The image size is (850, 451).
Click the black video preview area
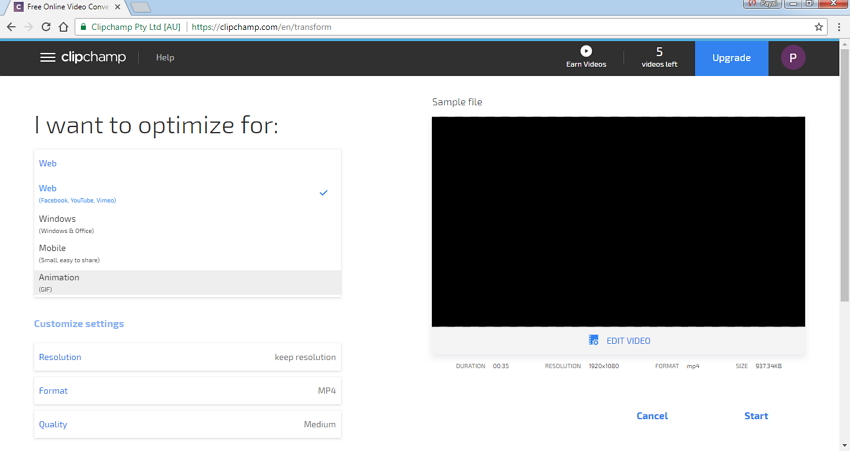[x=619, y=222]
